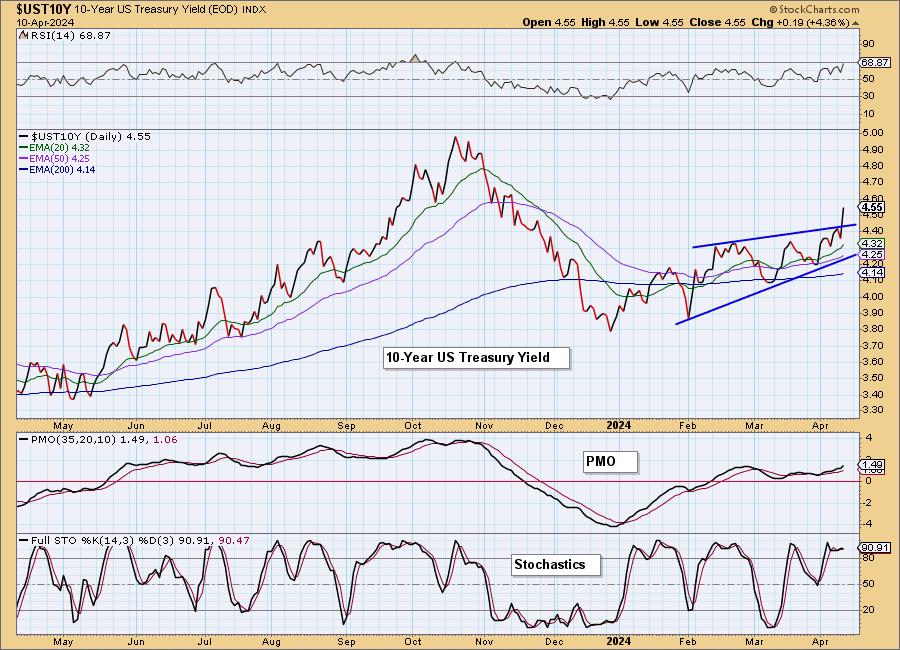Click the Stochastics annotation box
This screenshot has width=900, height=650.
[556, 564]
